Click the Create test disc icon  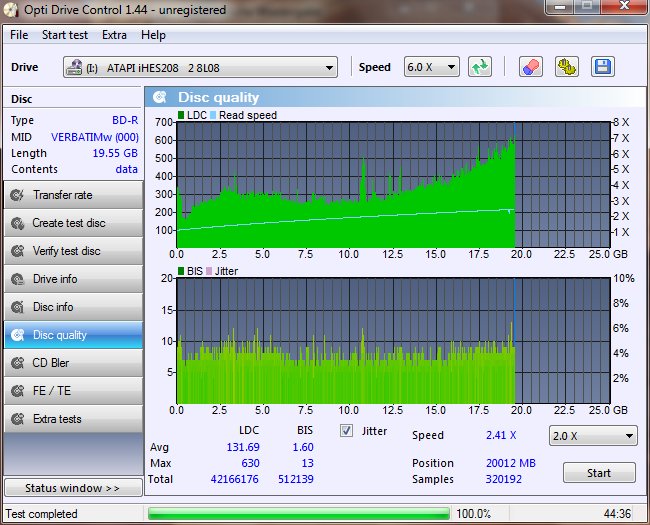pyautogui.click(x=17, y=223)
